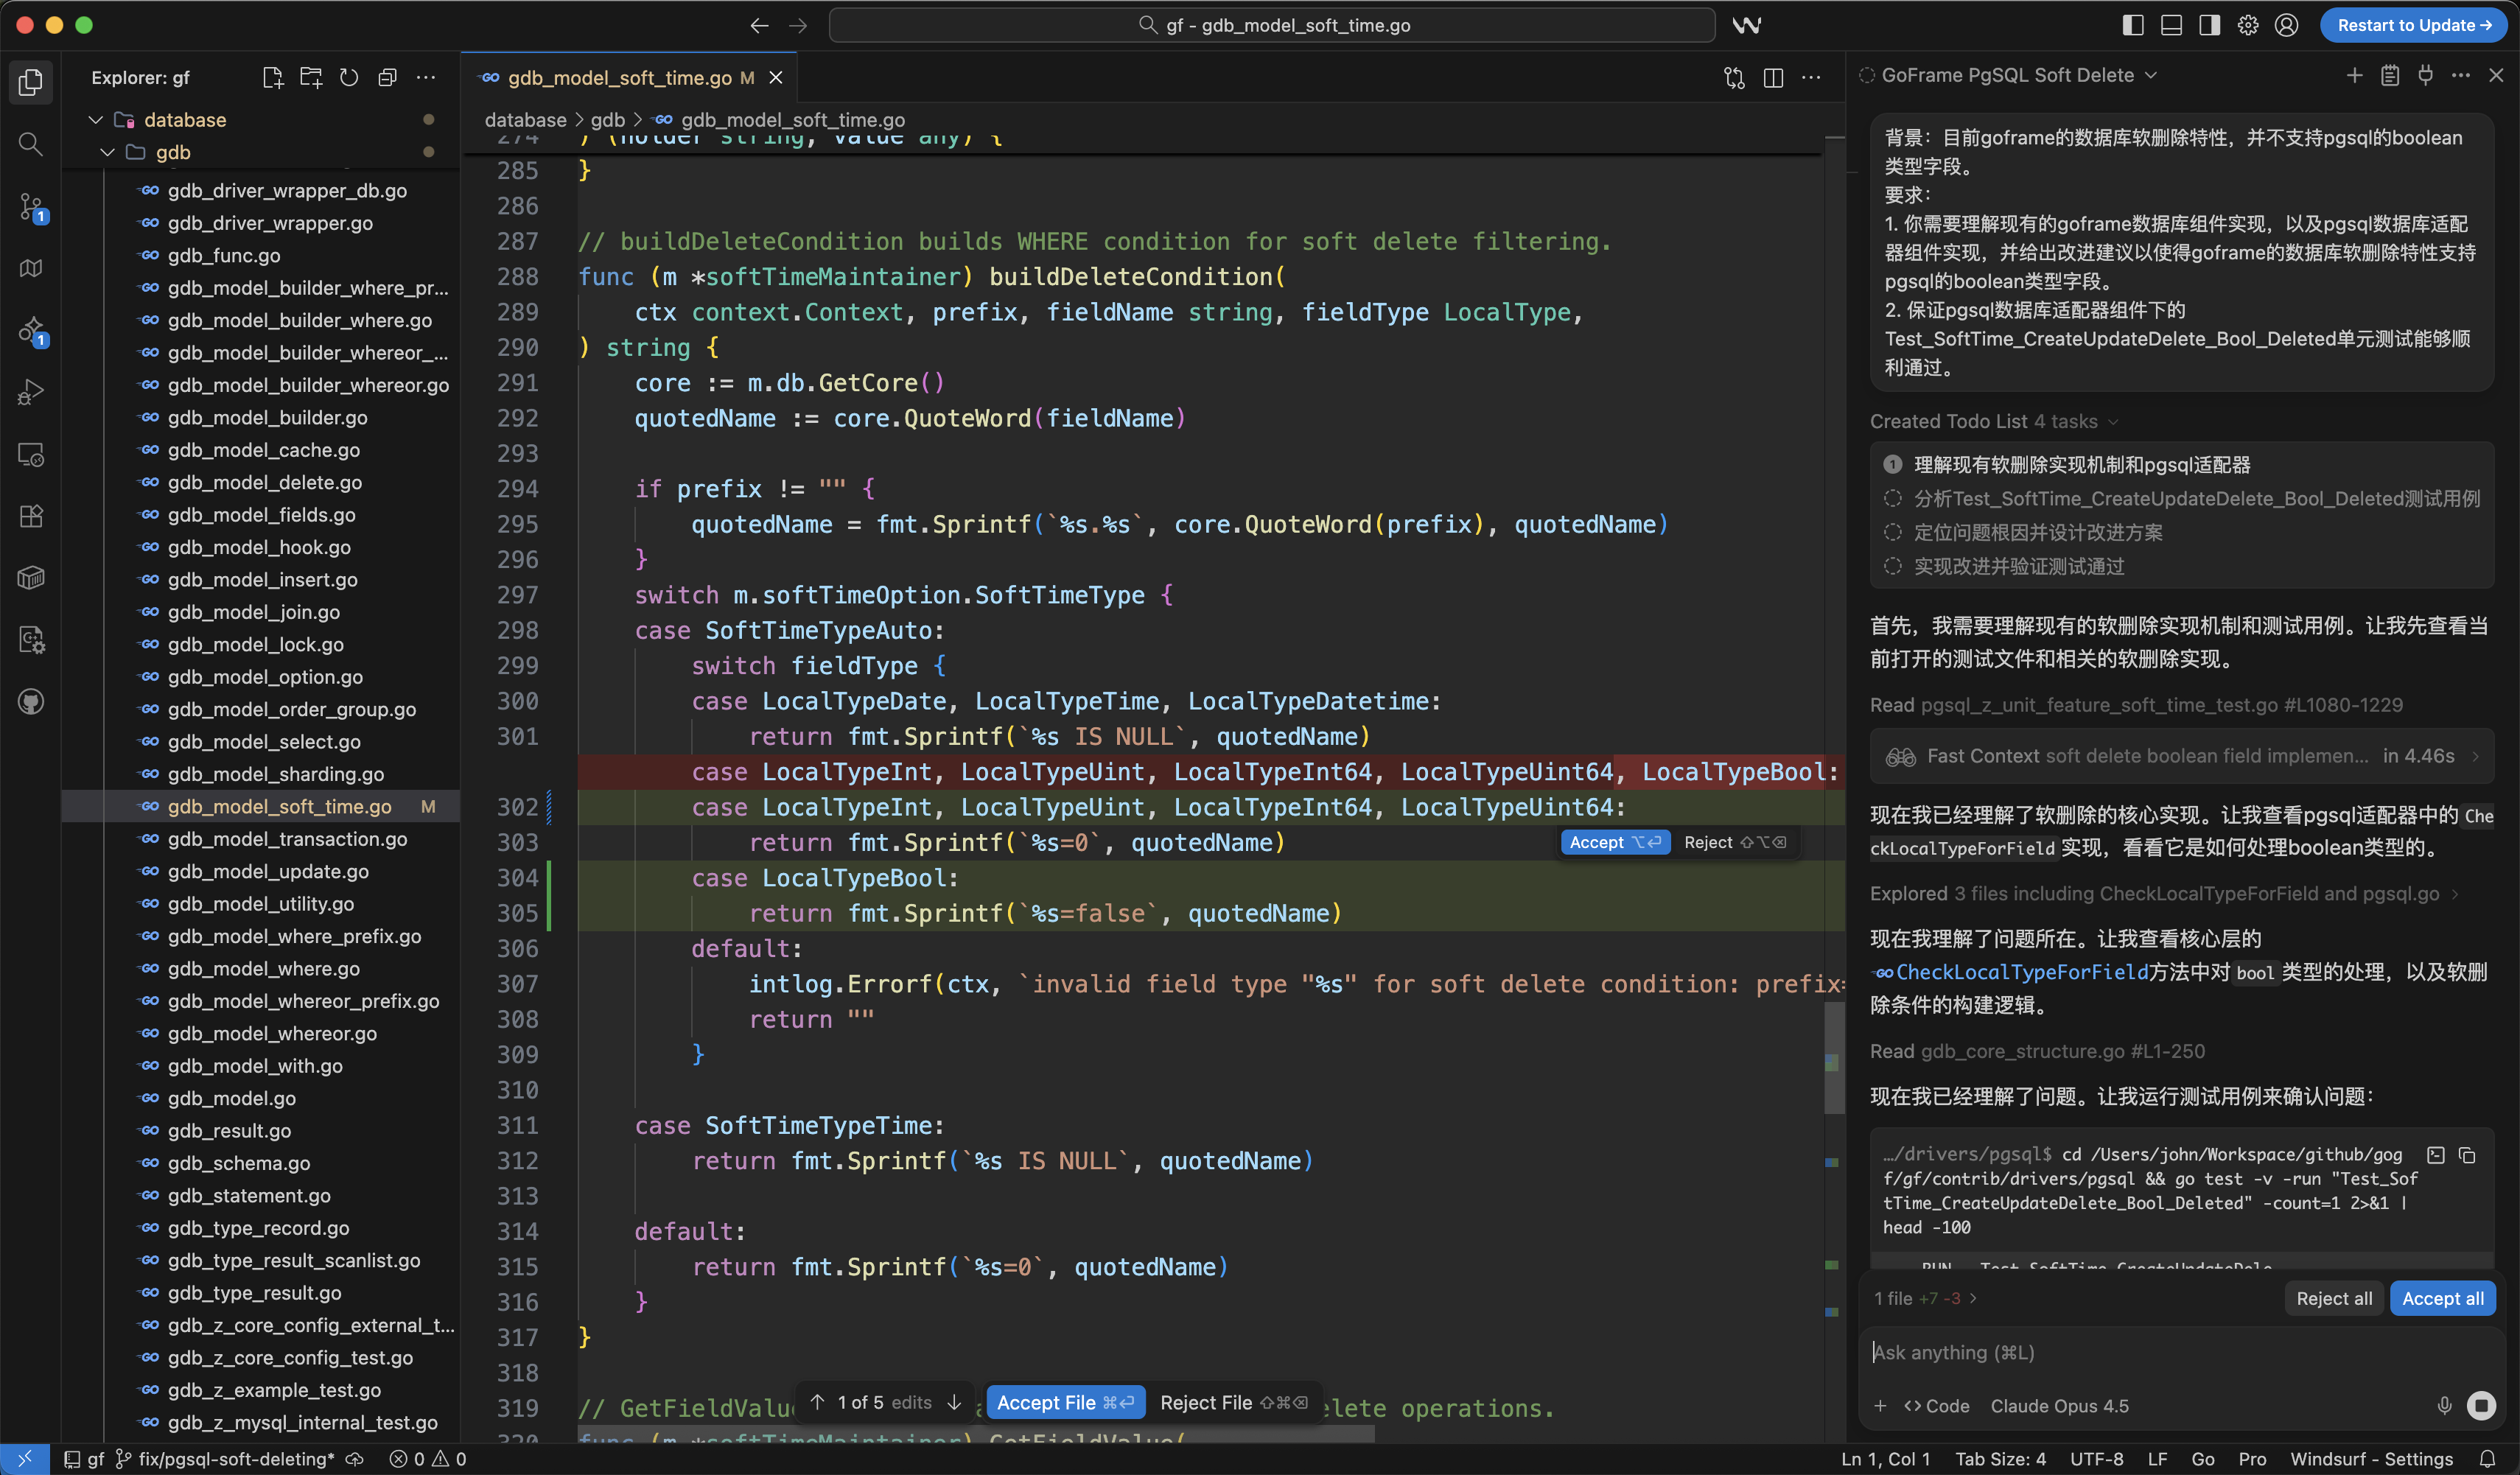Image resolution: width=2520 pixels, height=1475 pixels.
Task: Start a new Cascade chat with plus icon
Action: [x=2354, y=76]
